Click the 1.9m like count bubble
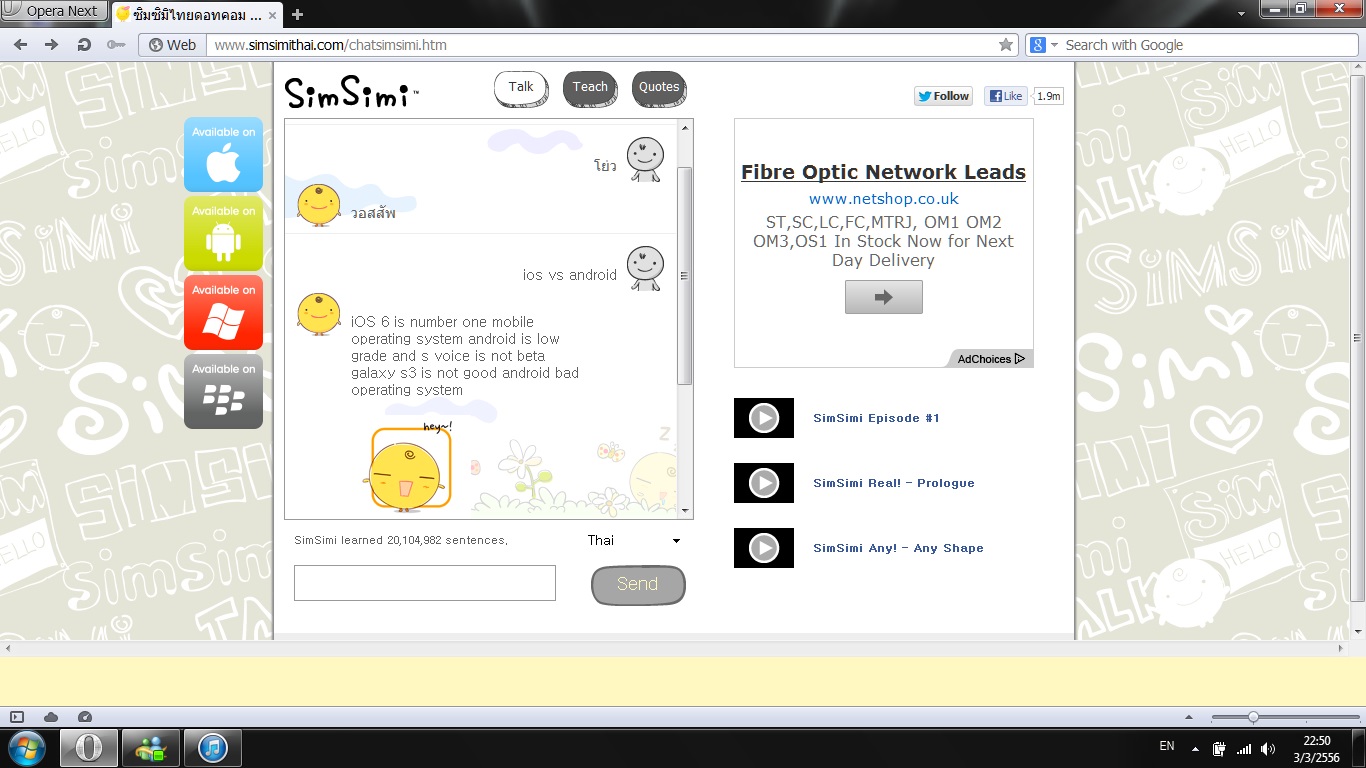The image size is (1366, 768). click(1048, 96)
